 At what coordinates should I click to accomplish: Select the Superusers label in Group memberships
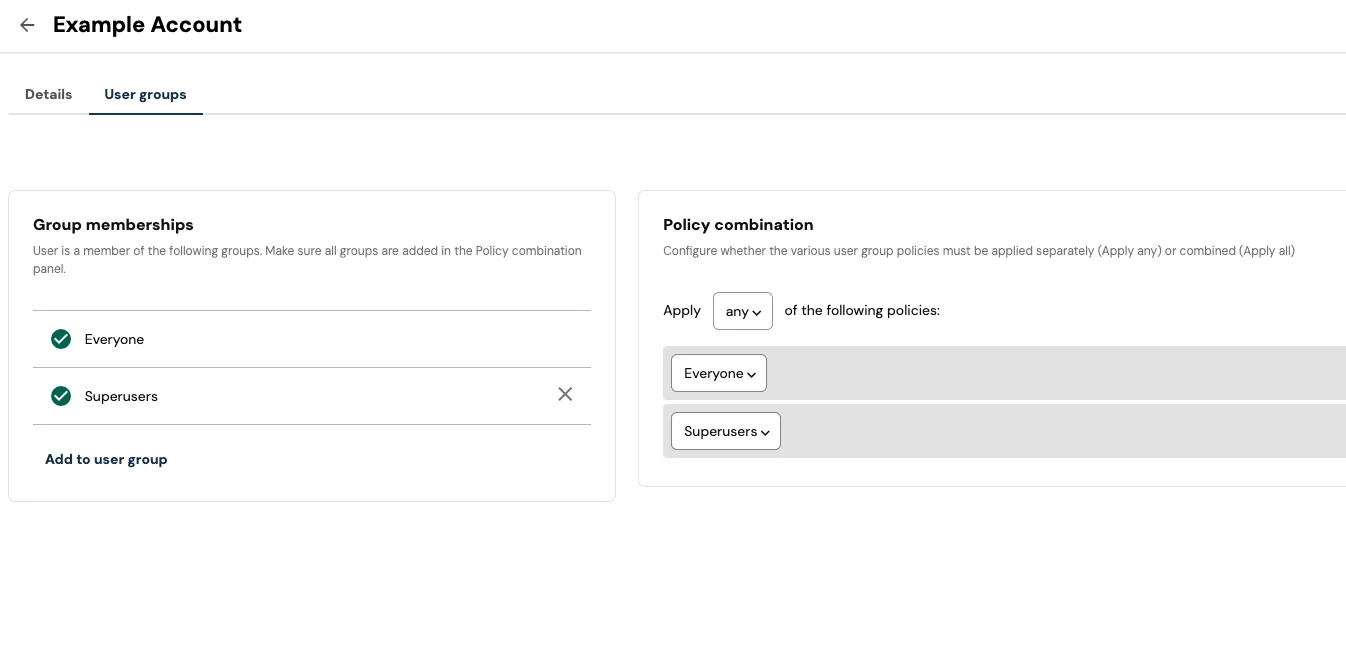pos(121,396)
